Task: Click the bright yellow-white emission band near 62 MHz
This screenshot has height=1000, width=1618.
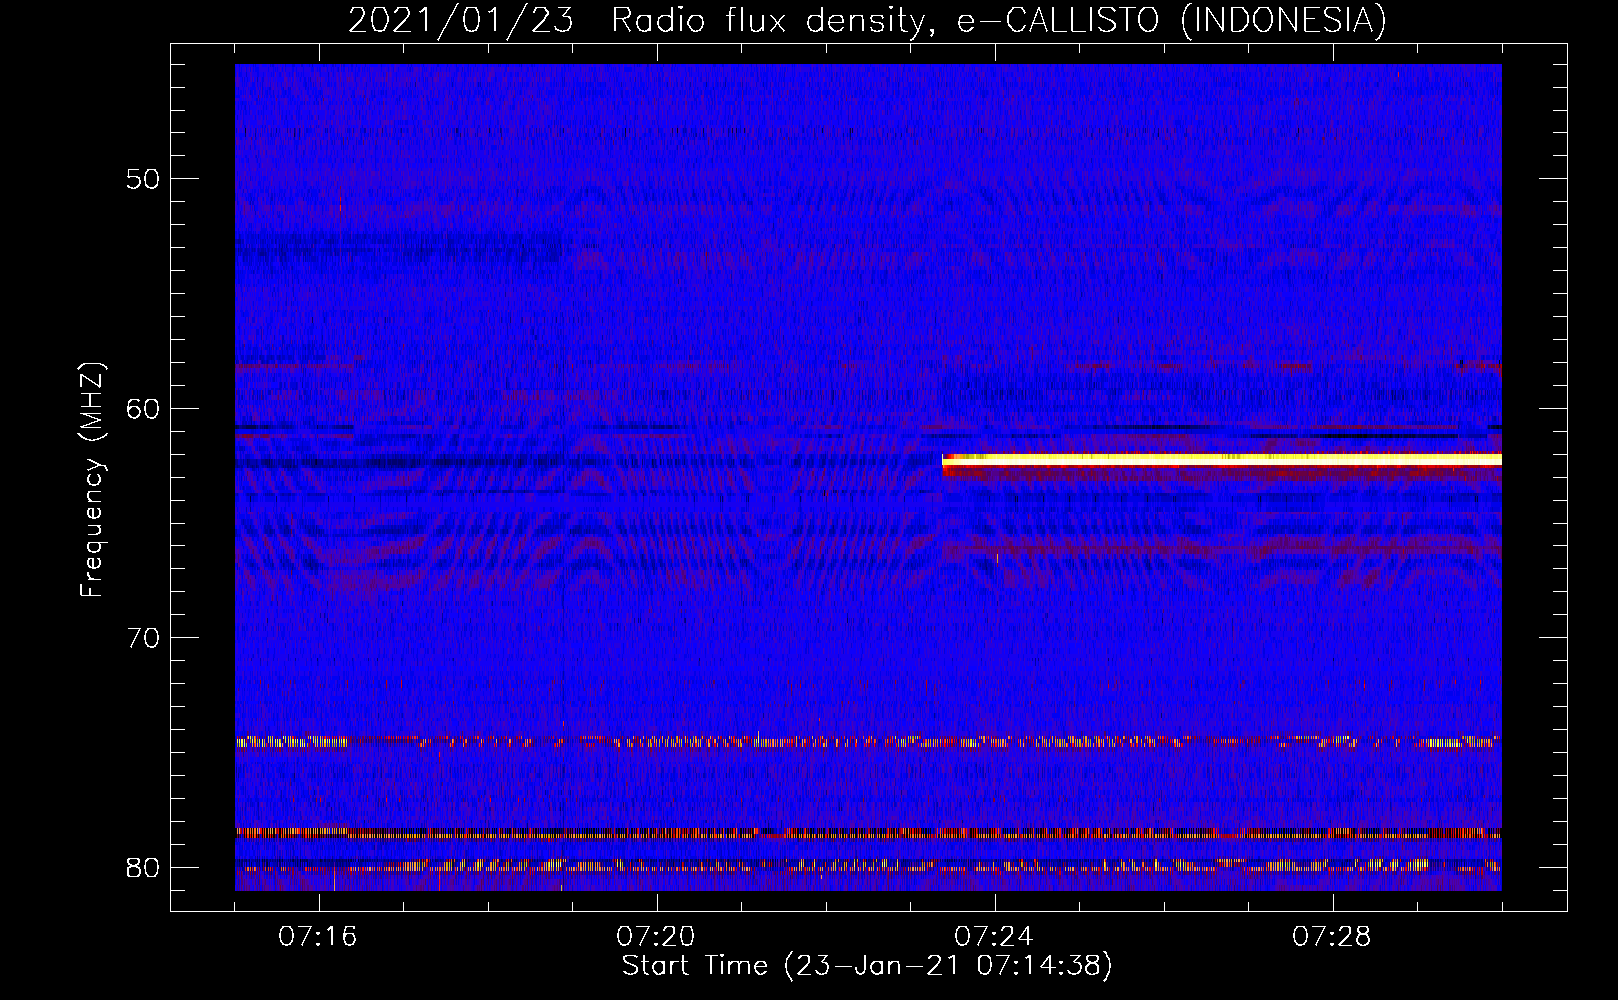Action: point(1222,459)
